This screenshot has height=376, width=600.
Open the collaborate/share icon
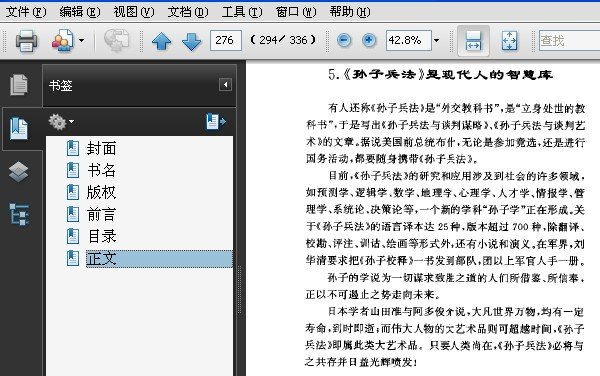tap(62, 40)
